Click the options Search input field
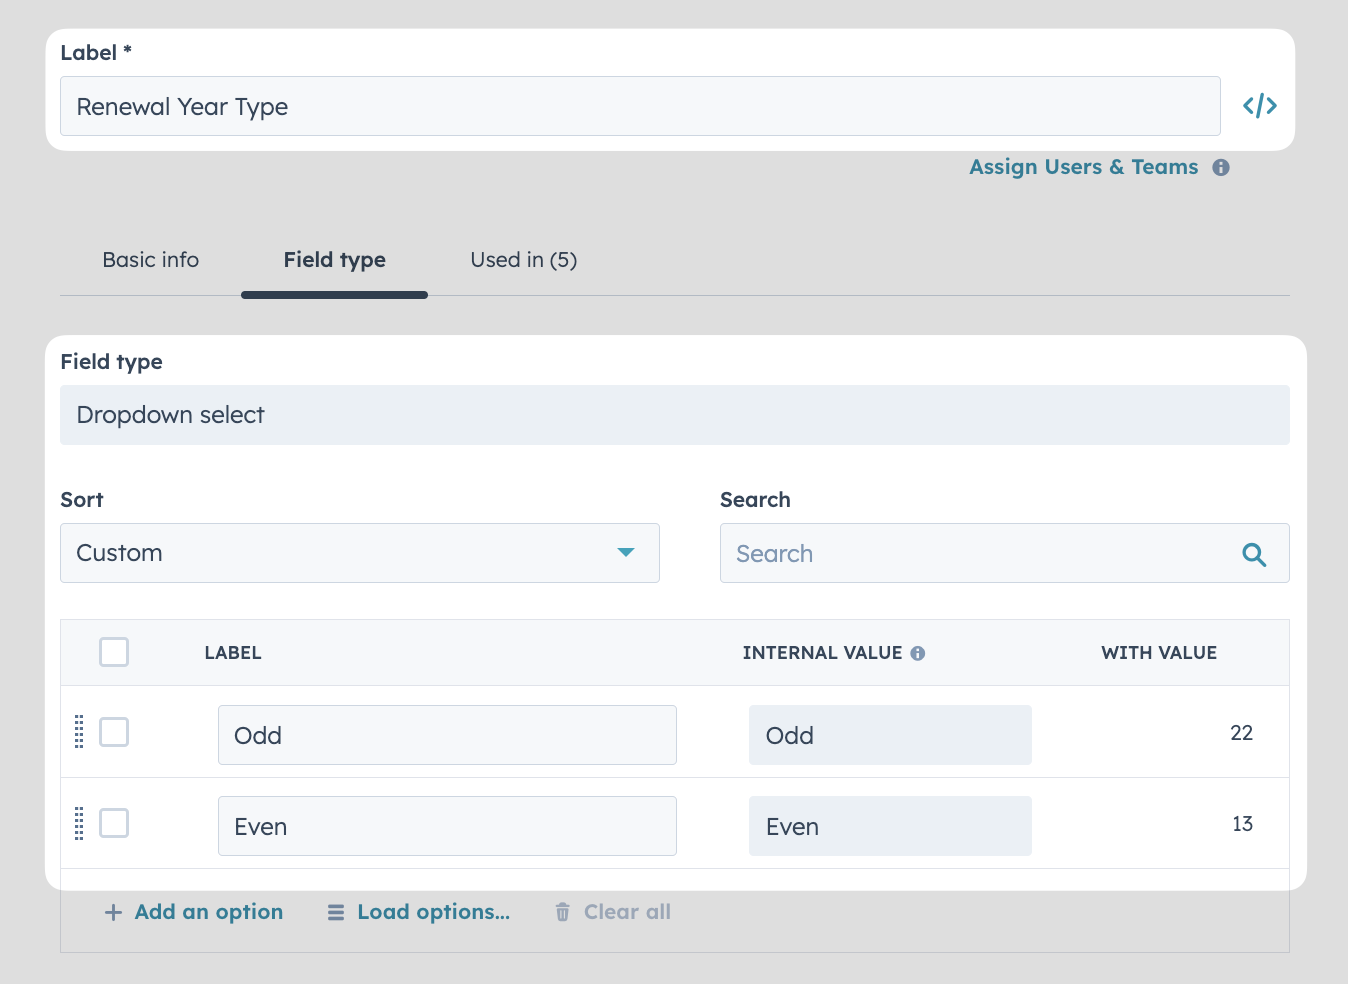 (1005, 553)
